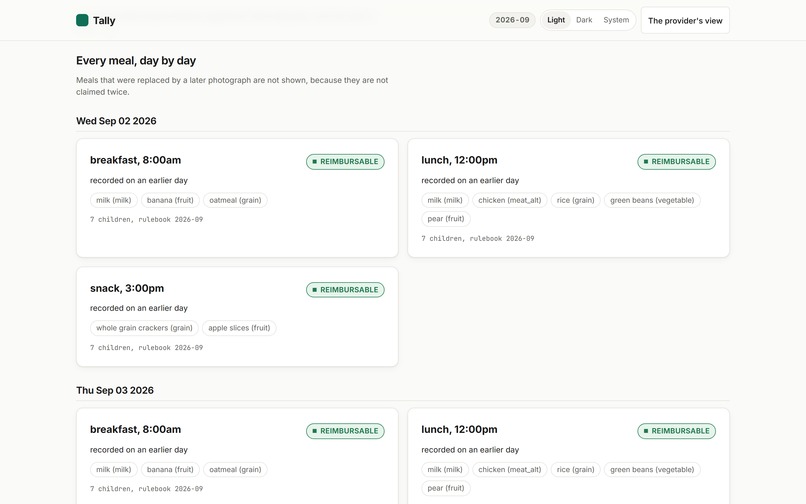The image size is (806, 504).
Task: Click chicken (meat_alt) chip in Wed lunch
Action: [509, 200]
